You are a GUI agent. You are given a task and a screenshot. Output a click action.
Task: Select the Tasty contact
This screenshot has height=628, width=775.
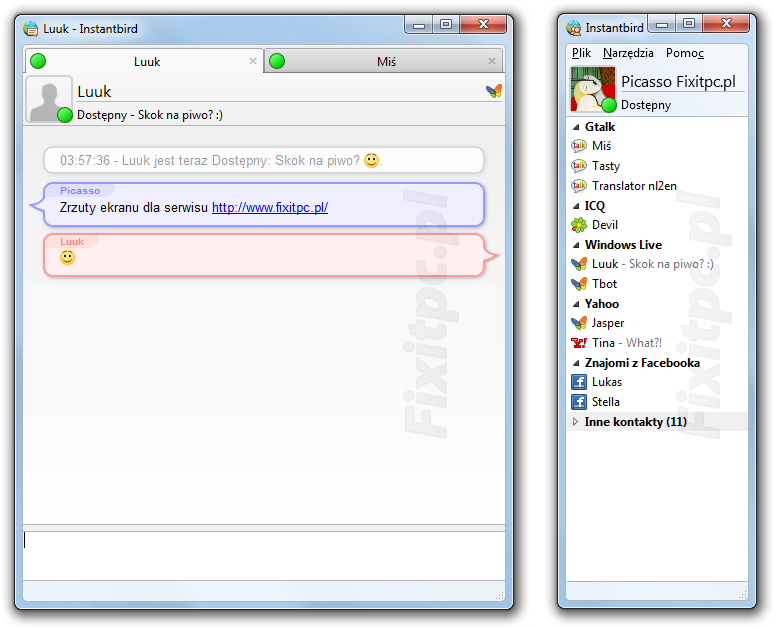[657, 166]
